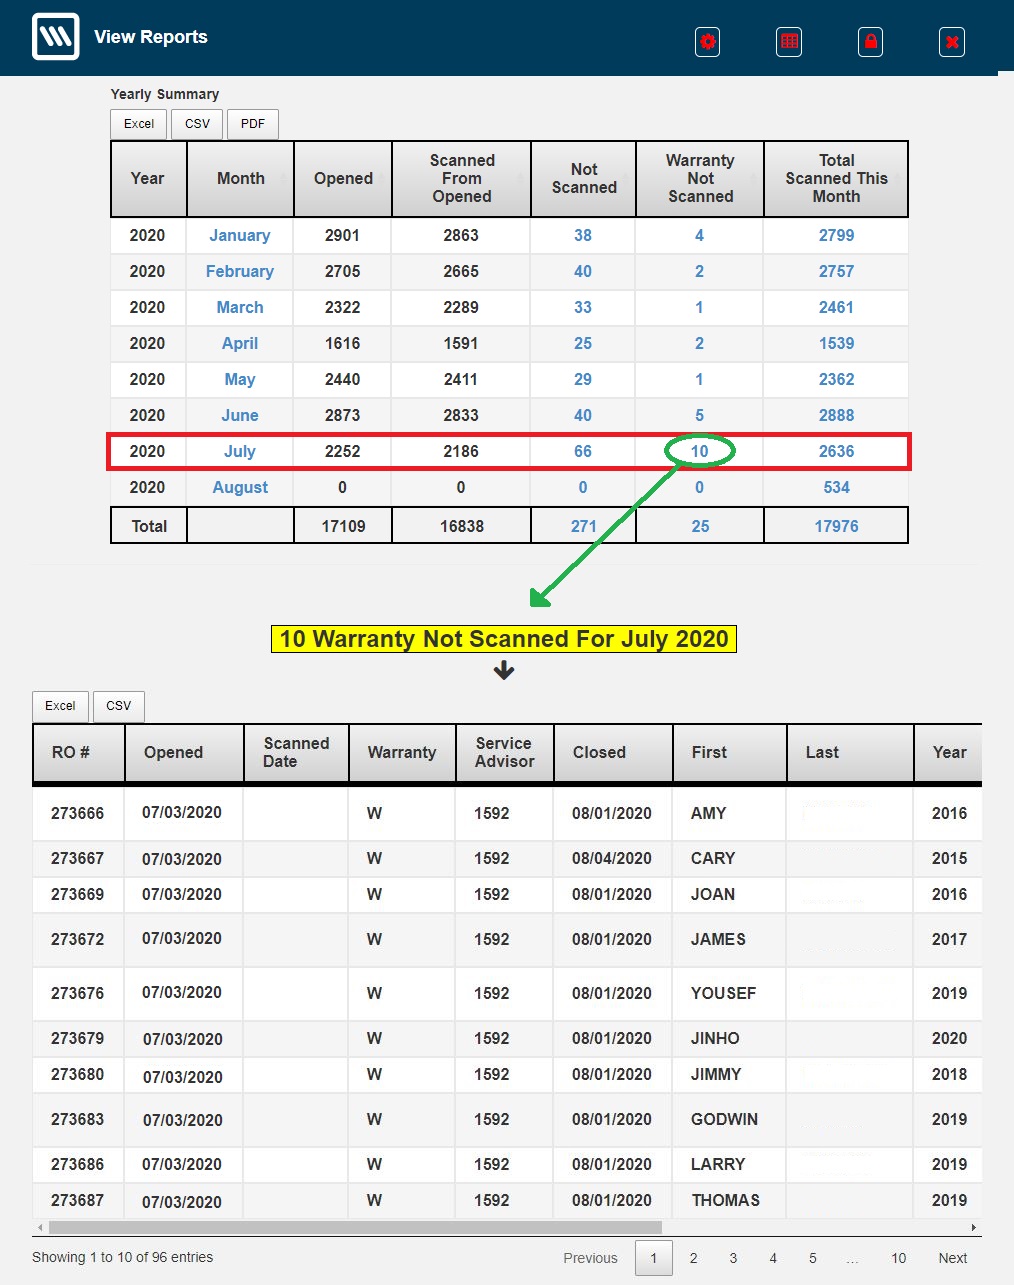1014x1285 pixels.
Task: Click total scanned 2799 for January
Action: click(836, 235)
